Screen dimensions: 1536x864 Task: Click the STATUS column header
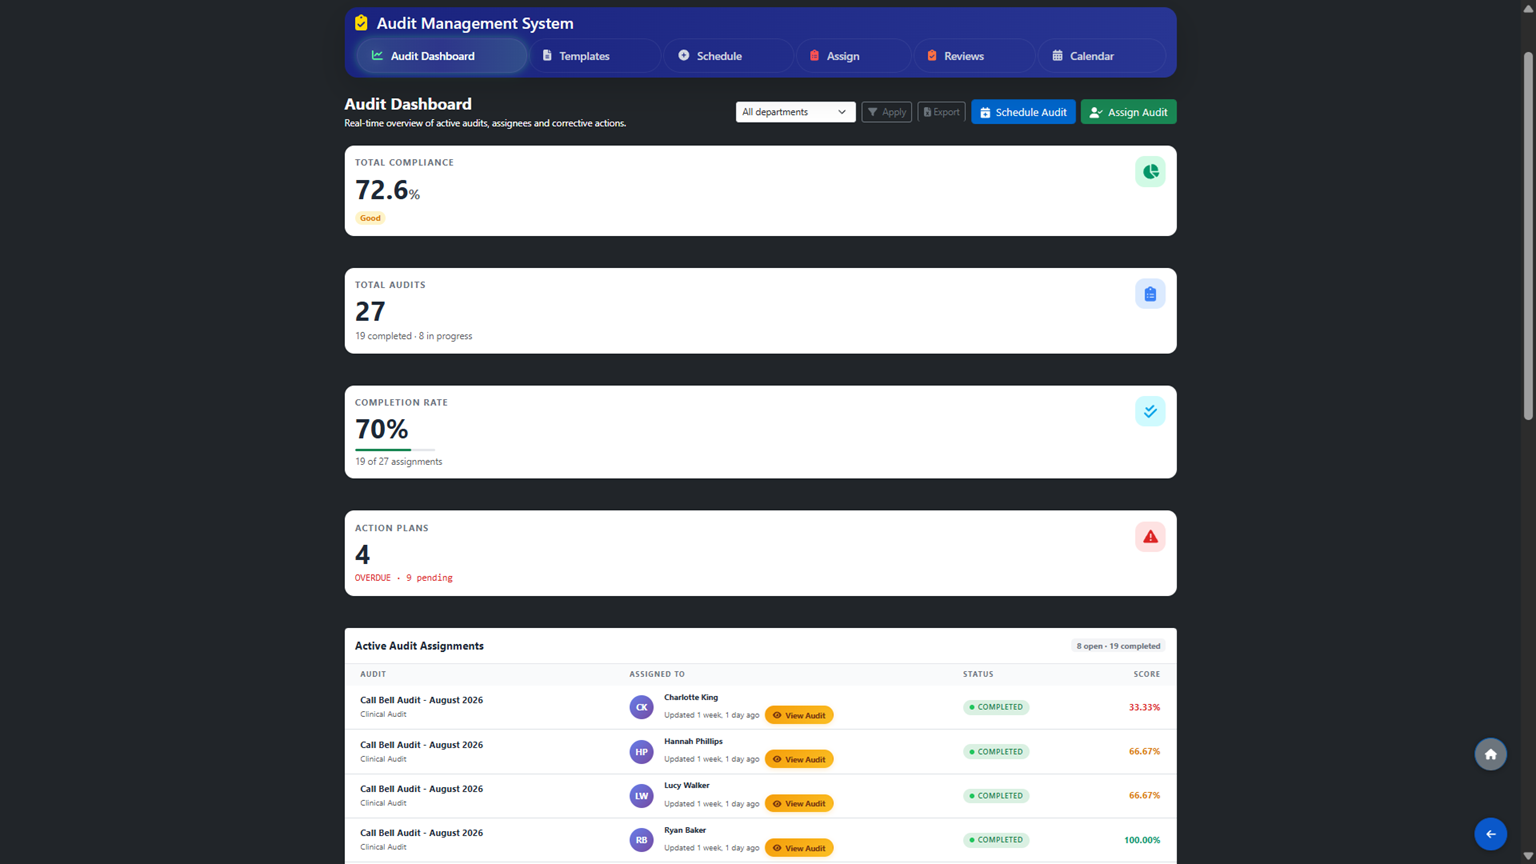[978, 674]
